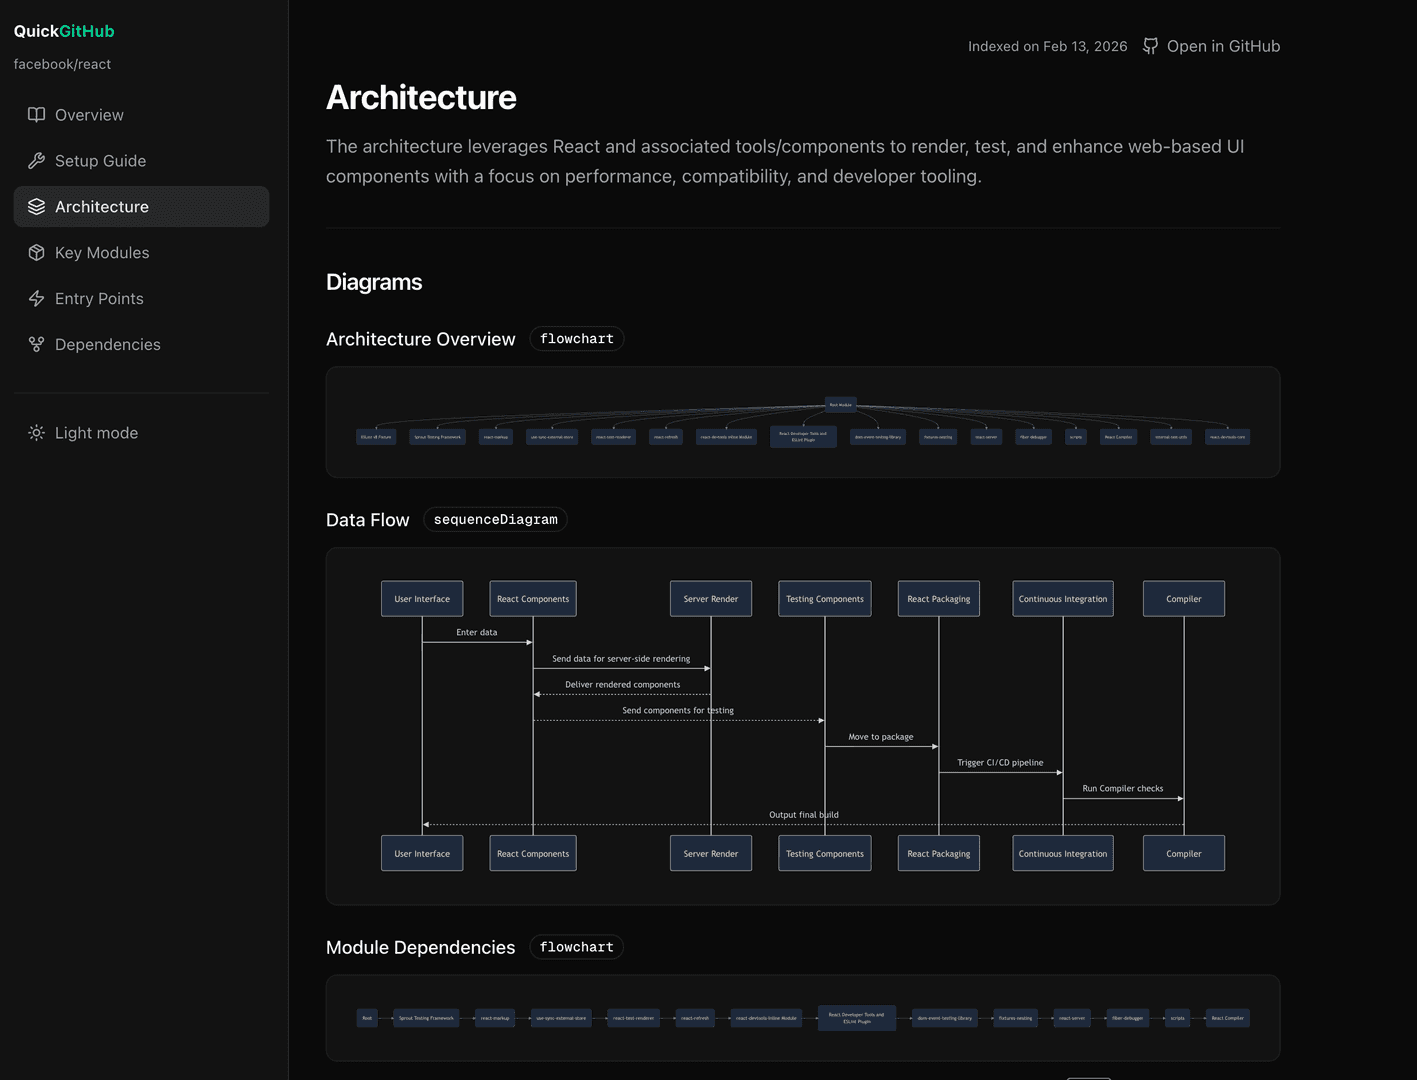The image size is (1417, 1080).
Task: Open the Overview book icon in sidebar
Action: pos(36,114)
